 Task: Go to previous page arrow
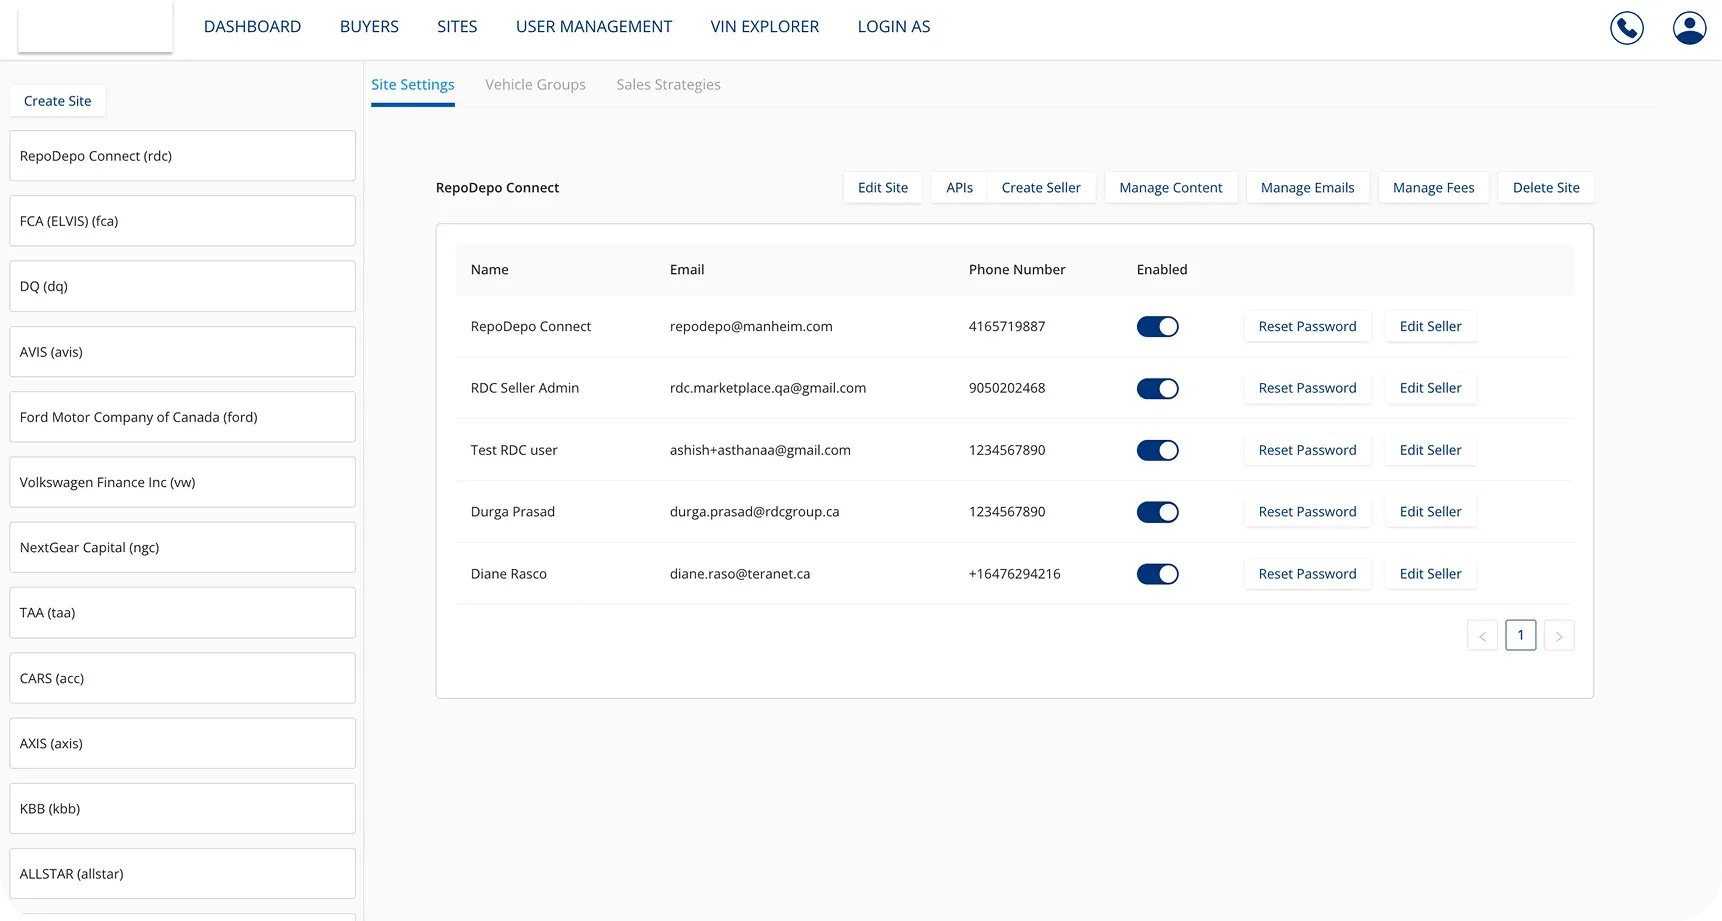pyautogui.click(x=1482, y=636)
